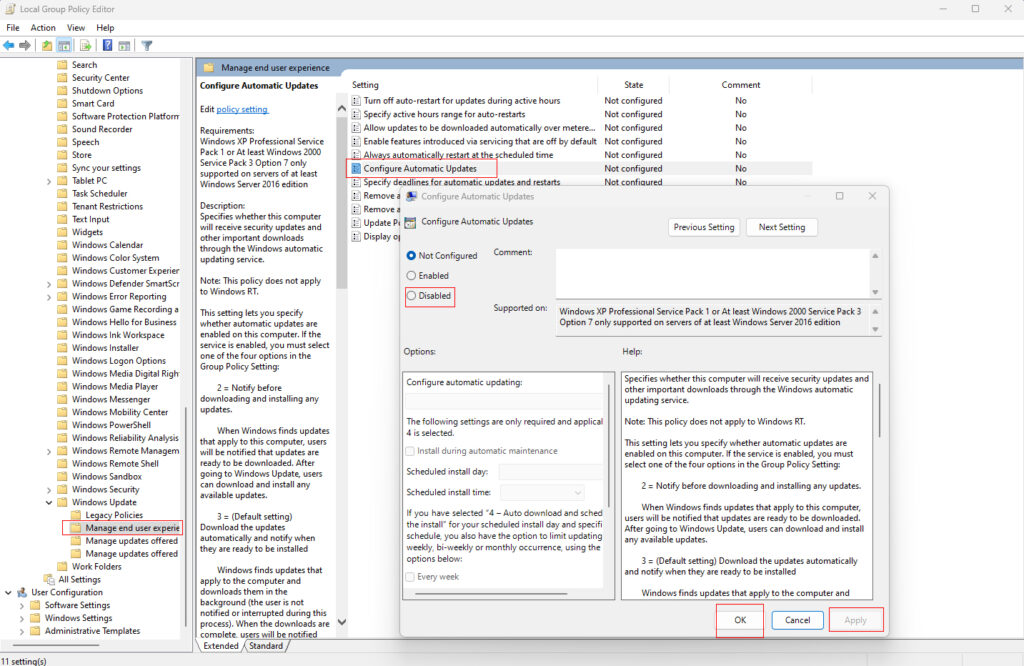Image resolution: width=1024 pixels, height=666 pixels.
Task: Click the Next Setting button
Action: (781, 227)
